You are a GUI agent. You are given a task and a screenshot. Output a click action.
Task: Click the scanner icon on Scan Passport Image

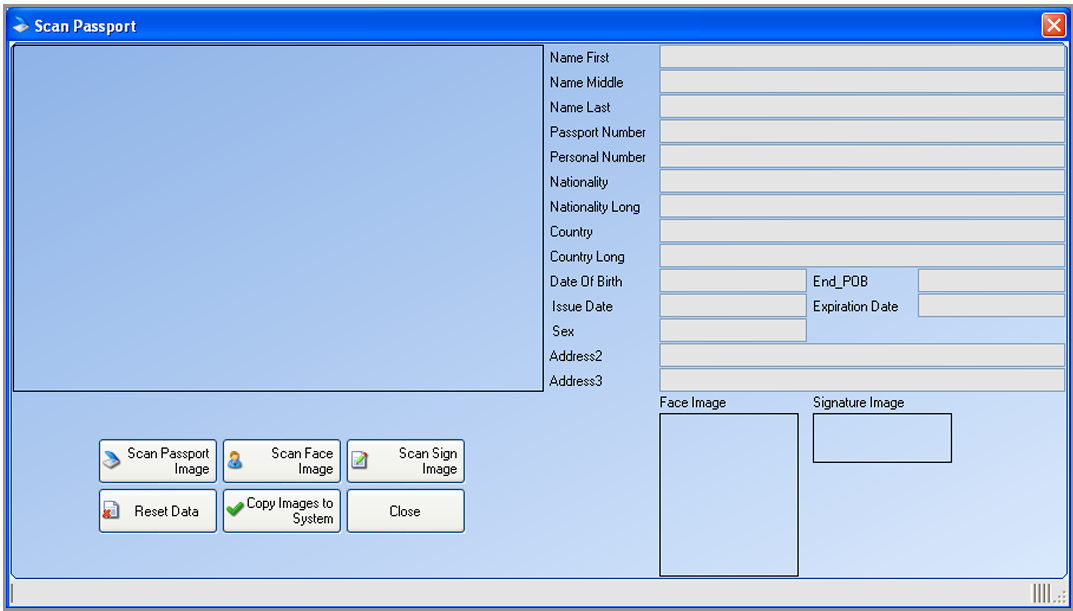[111, 461]
